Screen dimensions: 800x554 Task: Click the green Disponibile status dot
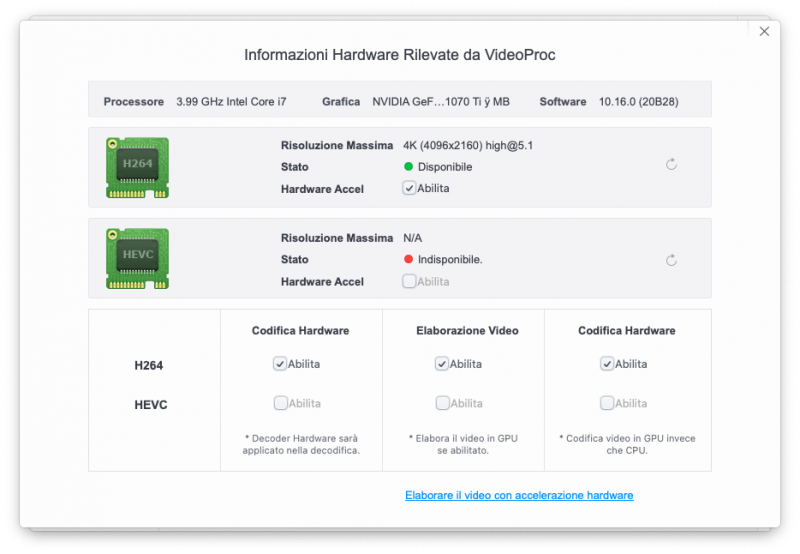click(408, 166)
